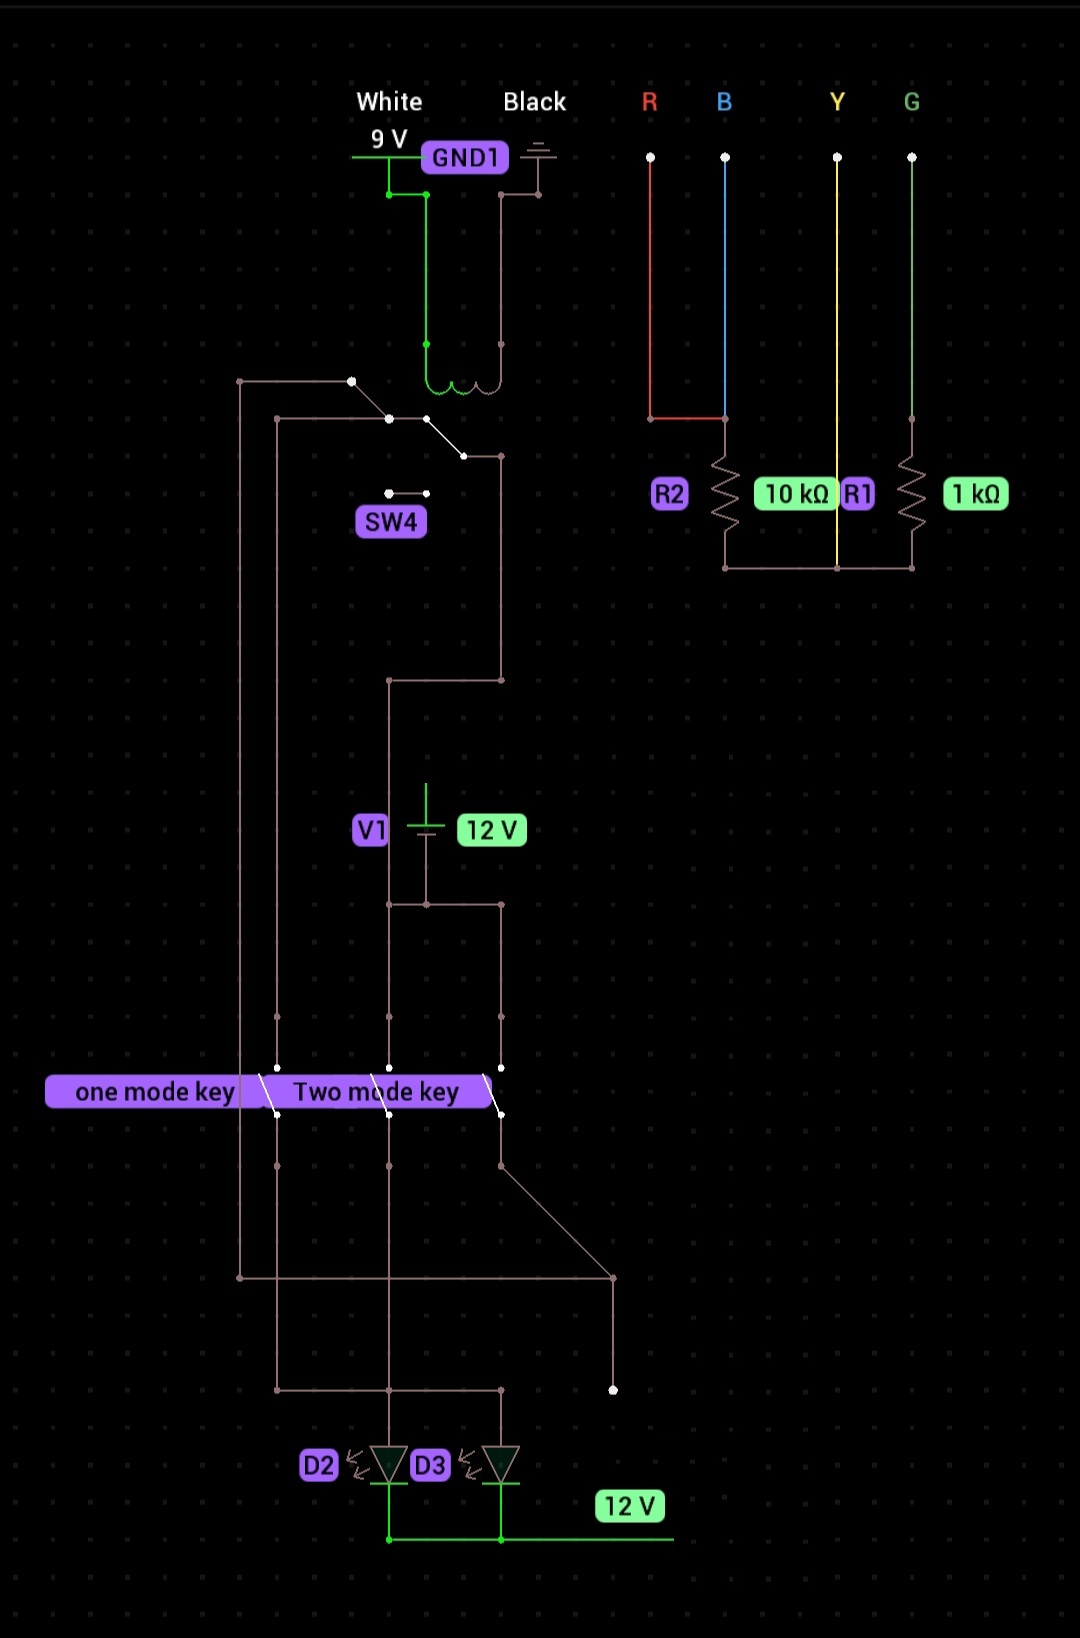Select the GND1 label
1080x1638 pixels.
pyautogui.click(x=465, y=157)
